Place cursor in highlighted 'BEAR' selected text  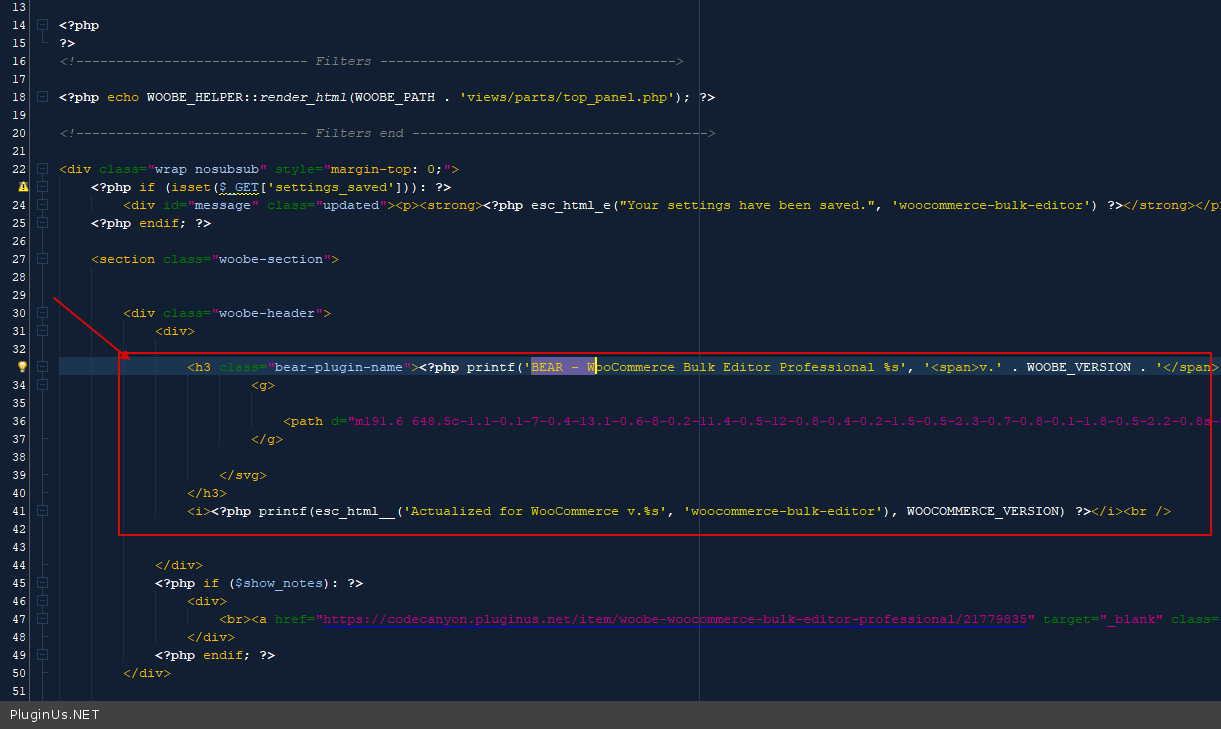pos(547,367)
